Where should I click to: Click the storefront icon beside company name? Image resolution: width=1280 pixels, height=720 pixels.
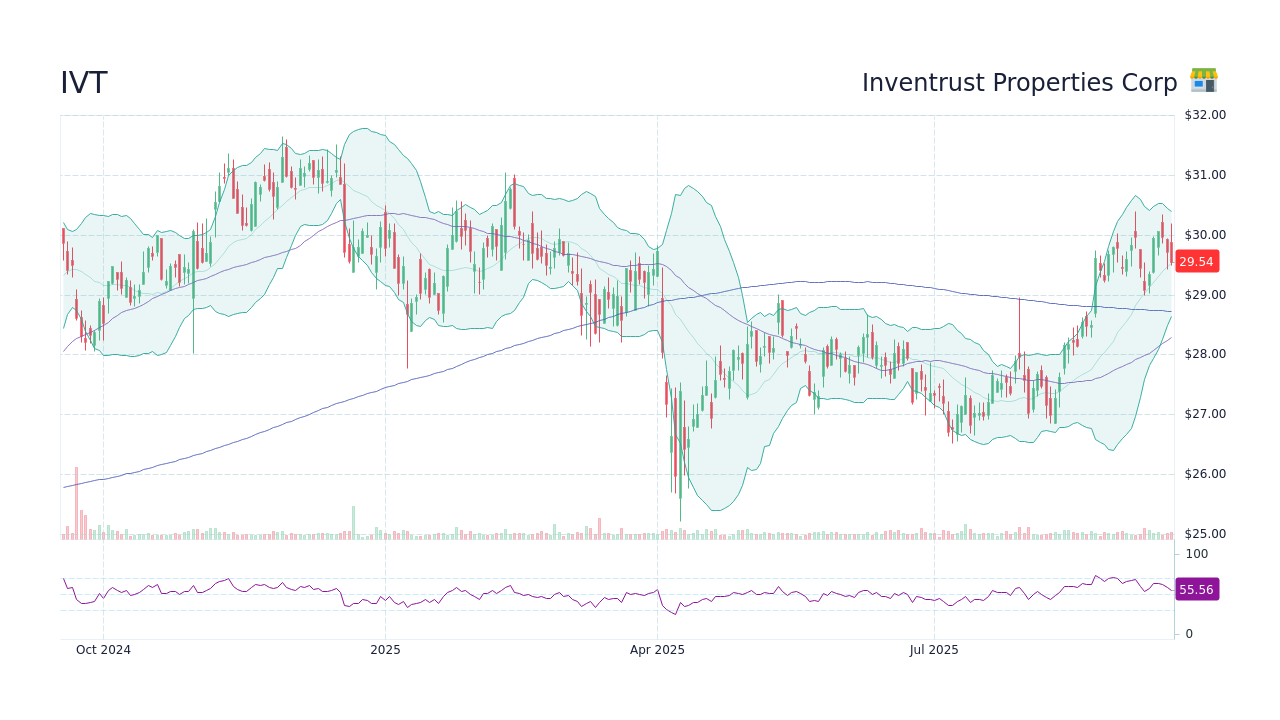(1203, 82)
